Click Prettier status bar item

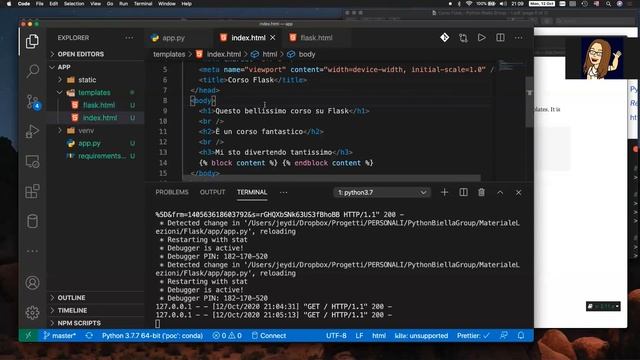point(473,336)
